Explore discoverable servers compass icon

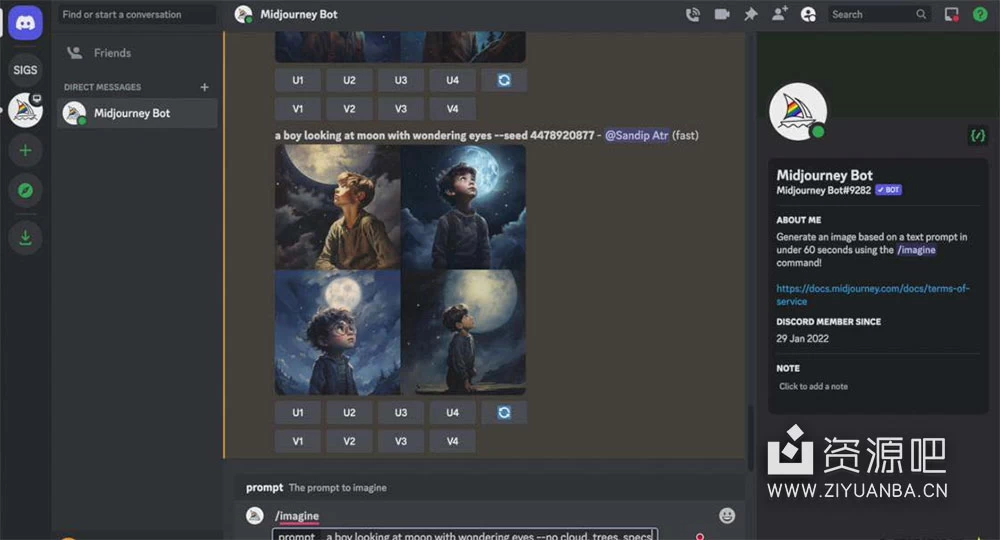[x=25, y=191]
